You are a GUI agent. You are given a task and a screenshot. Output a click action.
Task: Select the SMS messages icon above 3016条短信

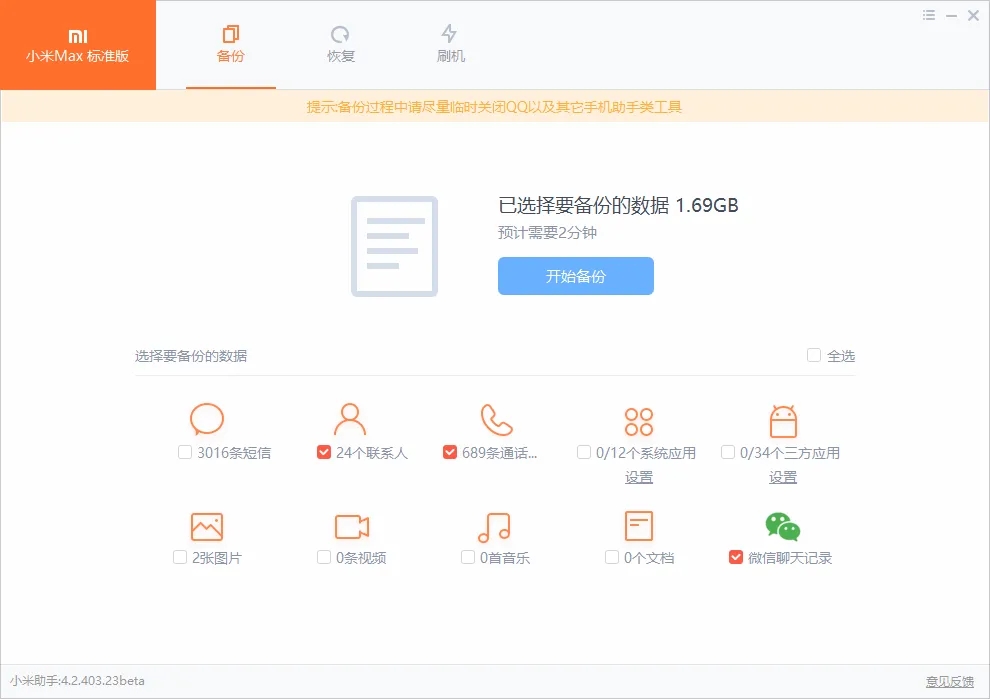(206, 419)
